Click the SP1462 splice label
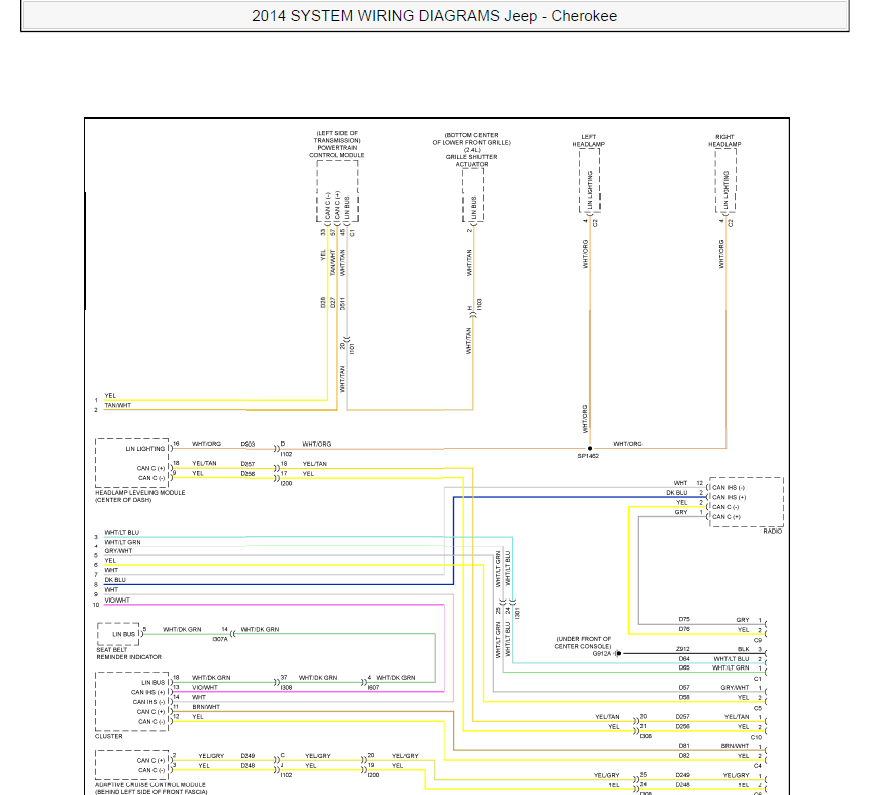Screen dimensions: 872x795 point(588,456)
